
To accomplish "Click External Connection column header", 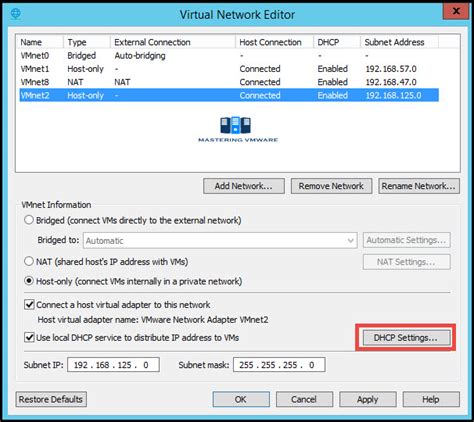I will (x=173, y=42).
